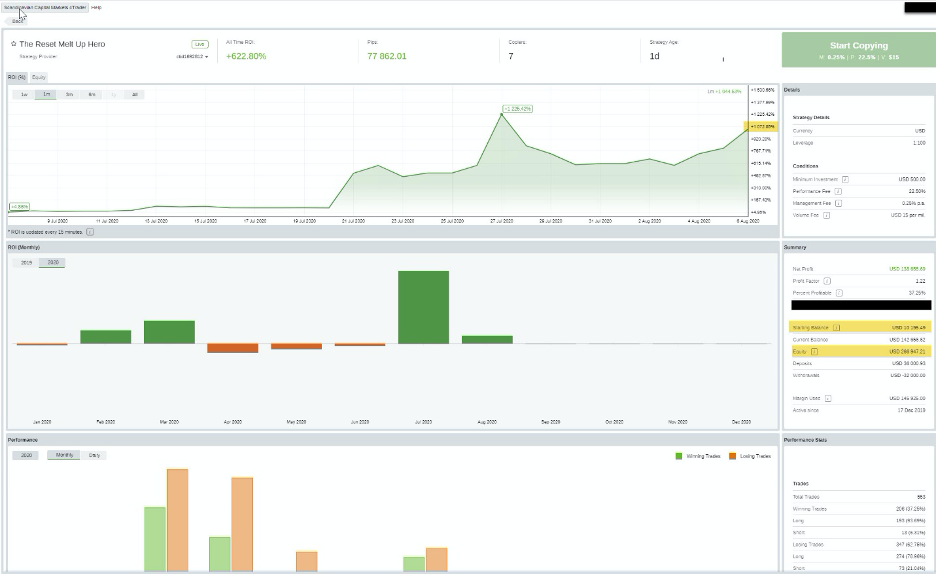
Task: Click info icon next to Profit Factor
Action: (826, 281)
